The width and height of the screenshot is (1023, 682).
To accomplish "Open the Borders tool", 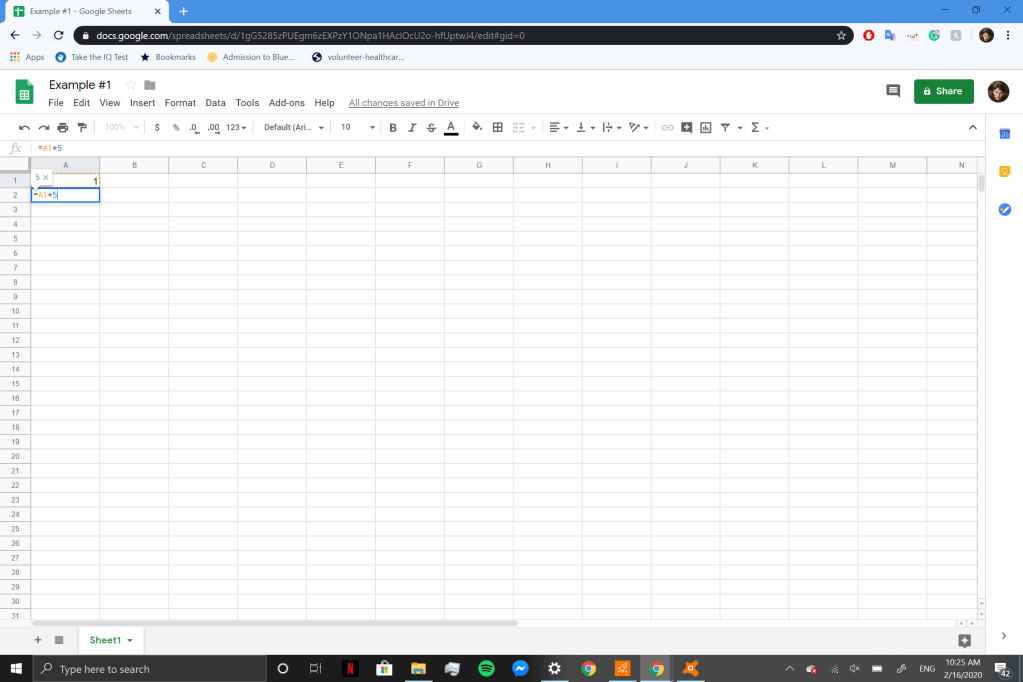I will (x=497, y=127).
